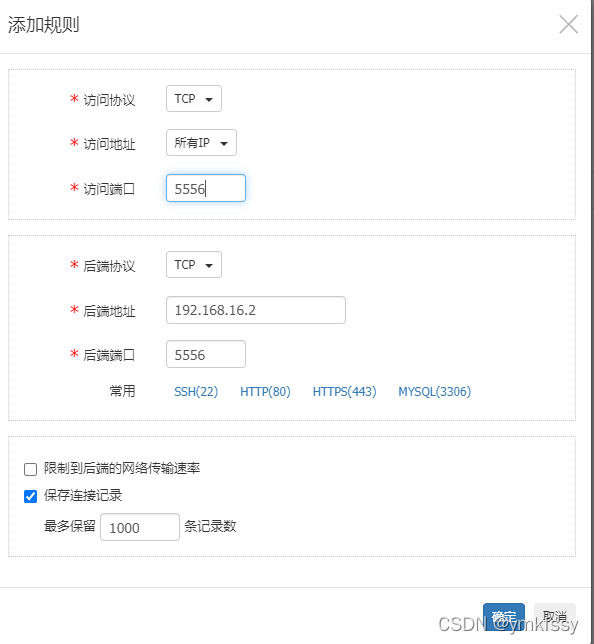Click the 添加规则 dialog title
Screen dimensions: 594x644
point(44,25)
